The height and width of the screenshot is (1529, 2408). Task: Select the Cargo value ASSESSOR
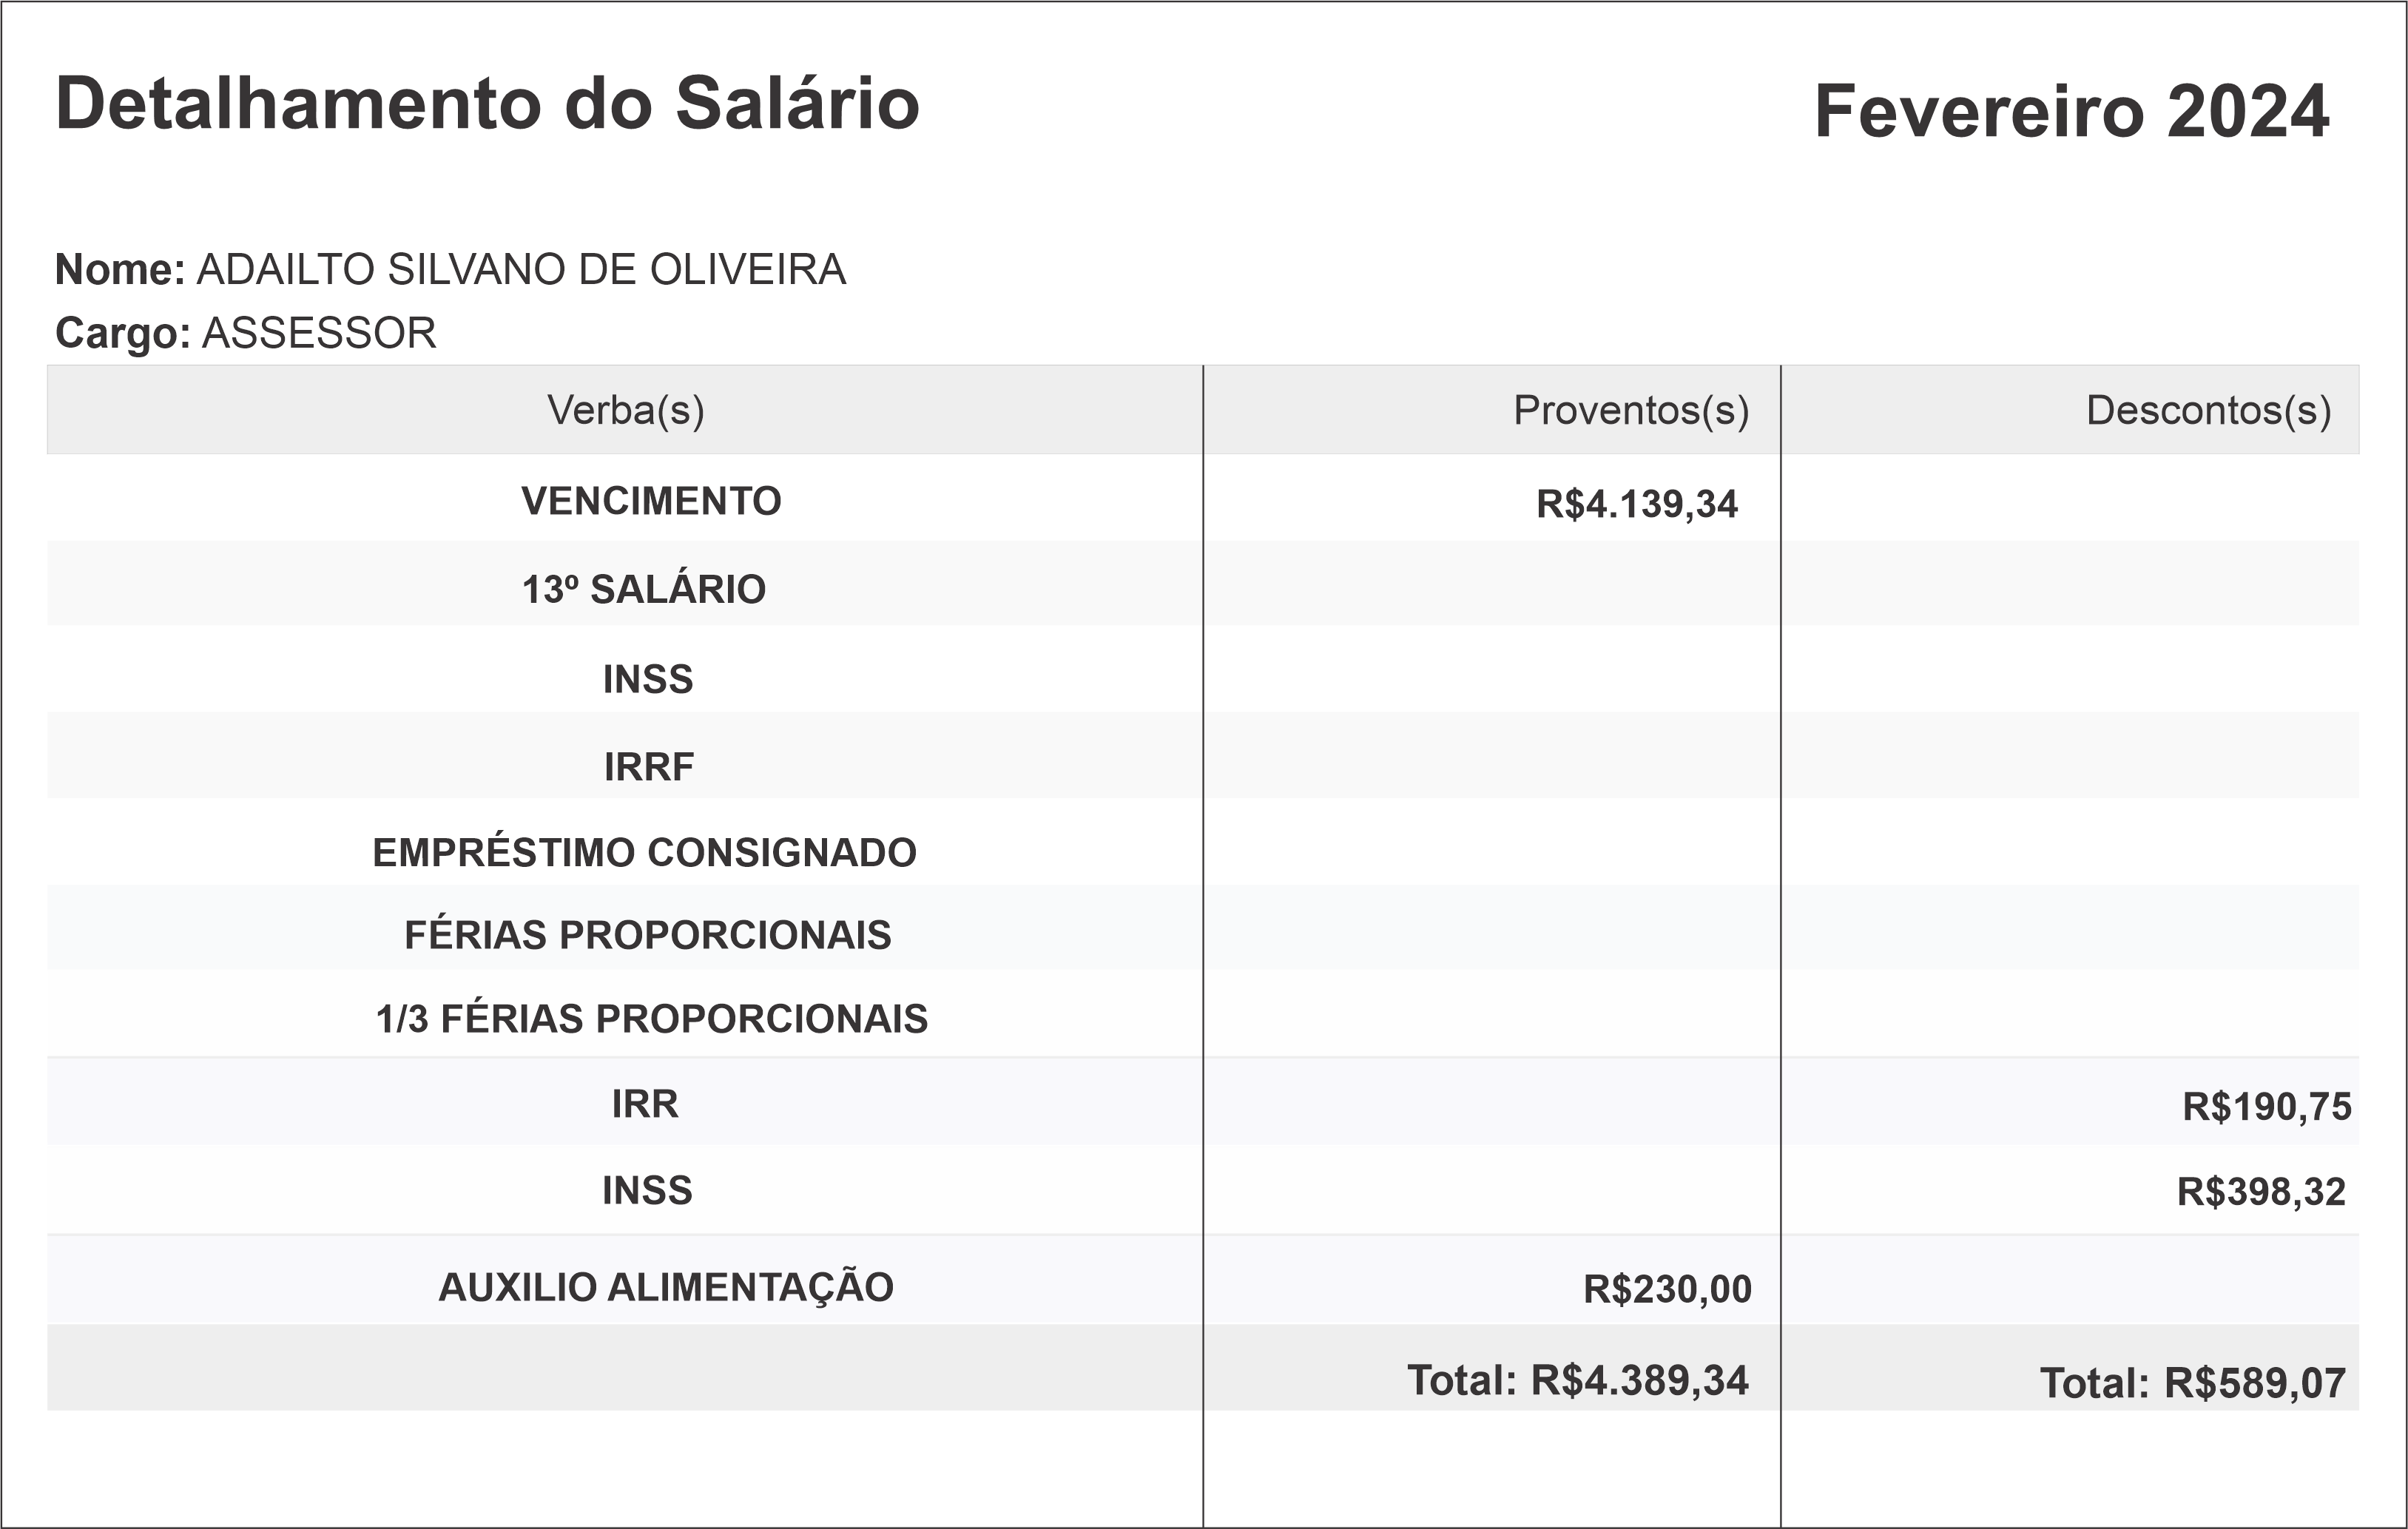pyautogui.click(x=319, y=333)
